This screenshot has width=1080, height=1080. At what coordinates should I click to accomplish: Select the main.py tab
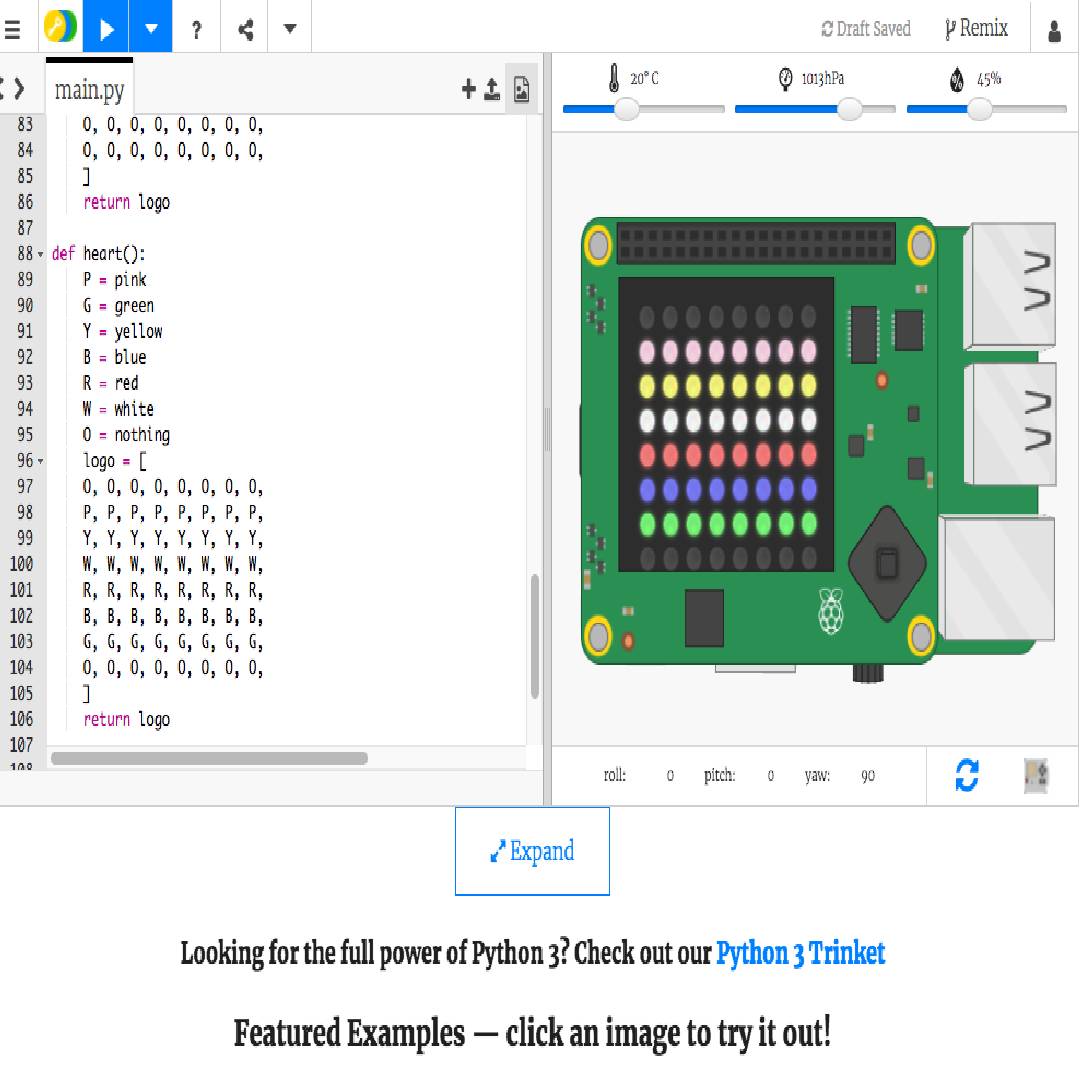coord(89,90)
